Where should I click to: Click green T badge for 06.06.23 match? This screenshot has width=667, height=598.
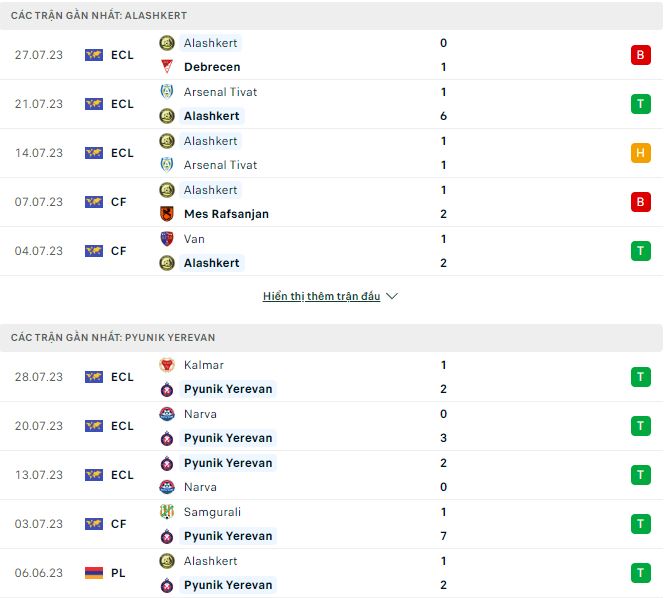pos(640,573)
